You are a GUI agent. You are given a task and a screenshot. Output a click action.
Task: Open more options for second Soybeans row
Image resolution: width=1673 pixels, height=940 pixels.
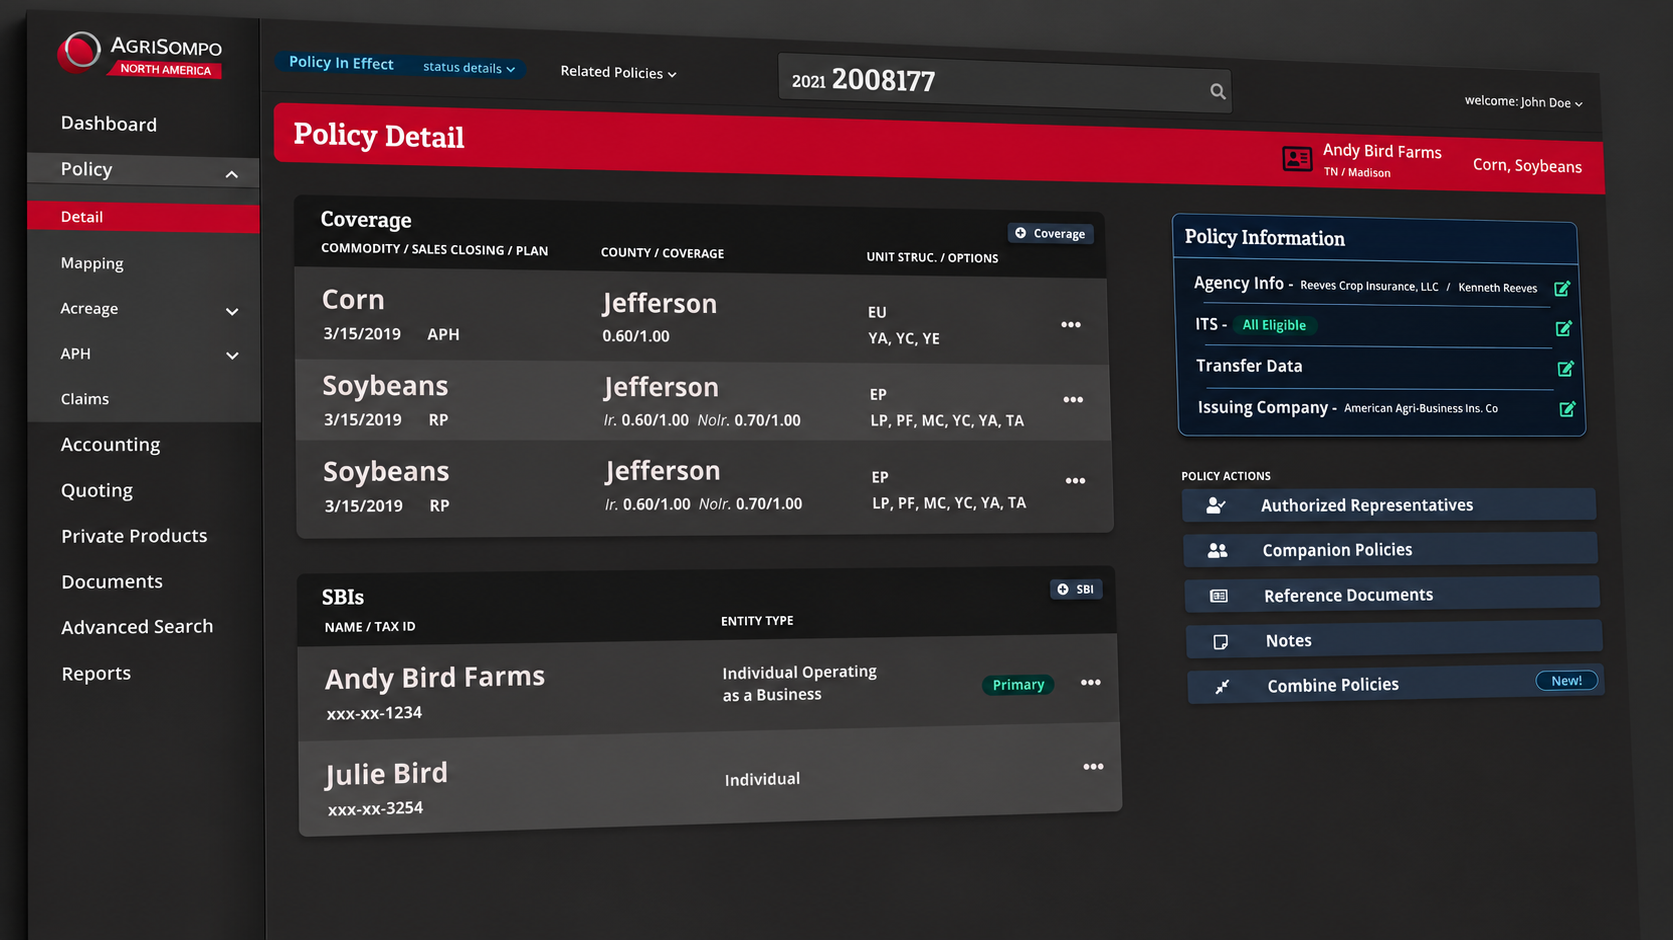coord(1075,481)
